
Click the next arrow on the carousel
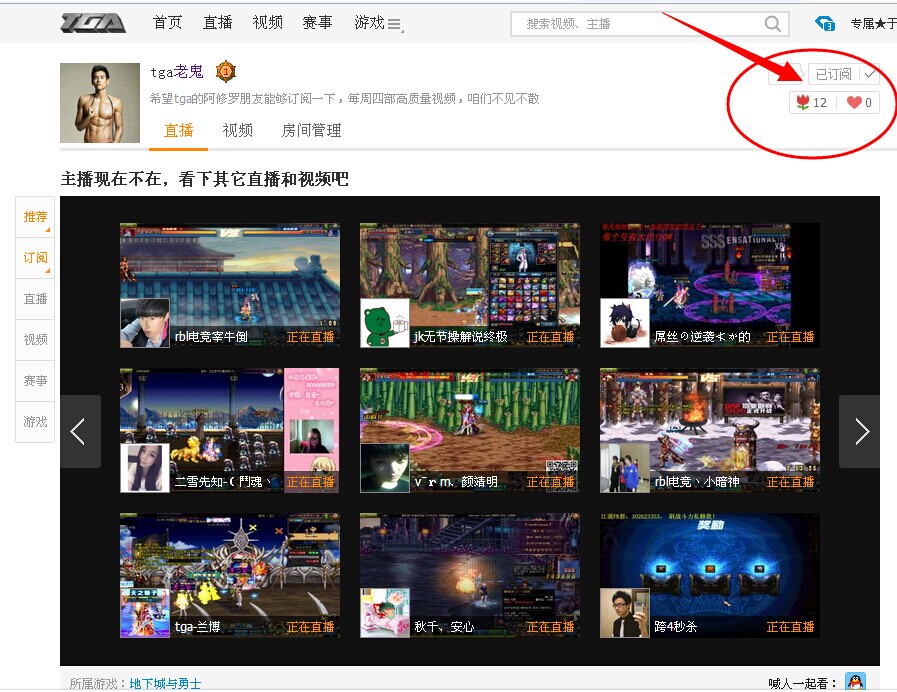pos(859,431)
